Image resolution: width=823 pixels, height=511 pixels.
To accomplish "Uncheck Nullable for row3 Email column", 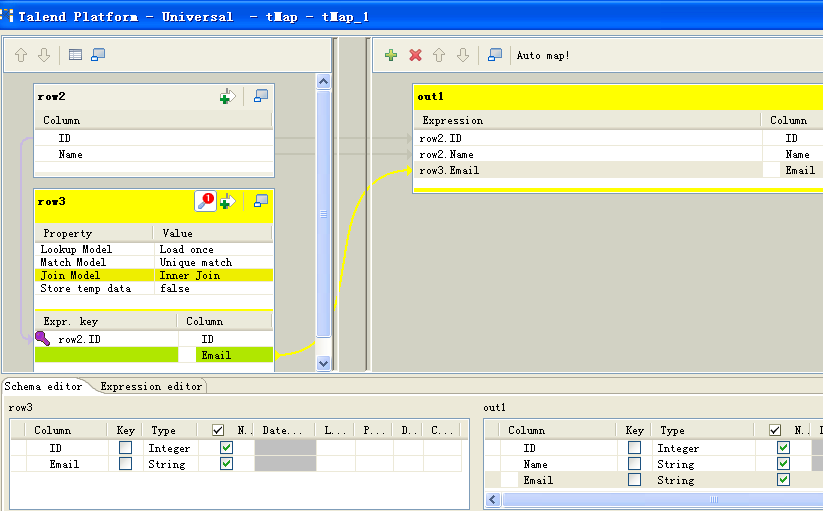I will click(226, 464).
